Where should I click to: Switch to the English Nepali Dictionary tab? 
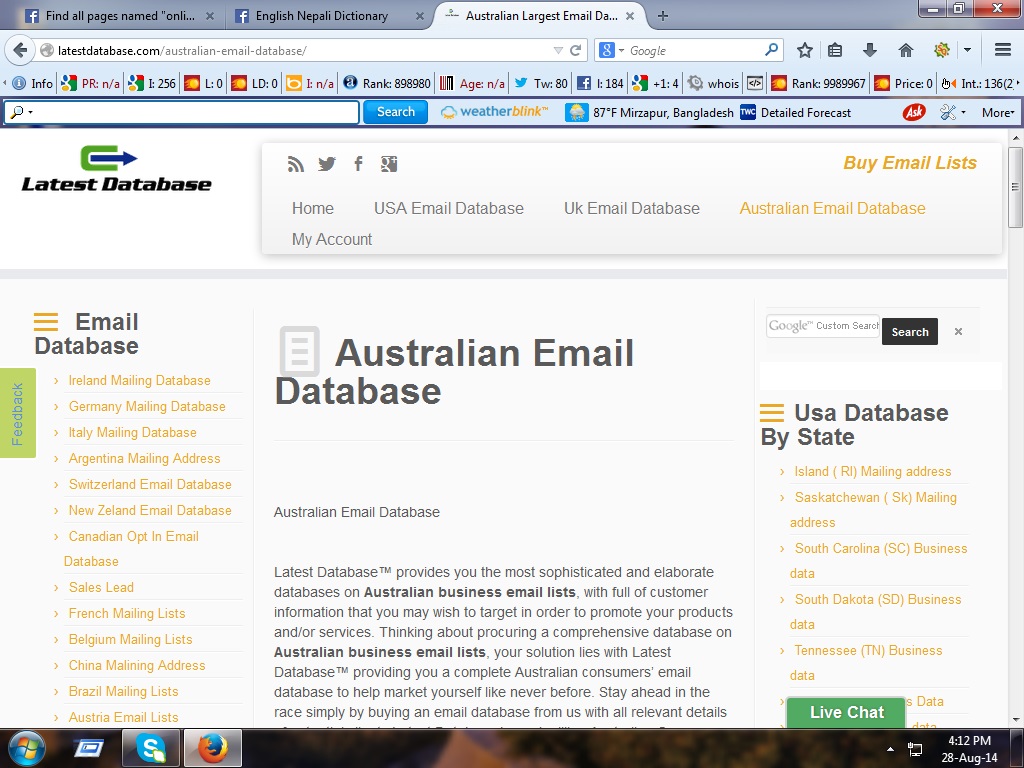coord(322,16)
